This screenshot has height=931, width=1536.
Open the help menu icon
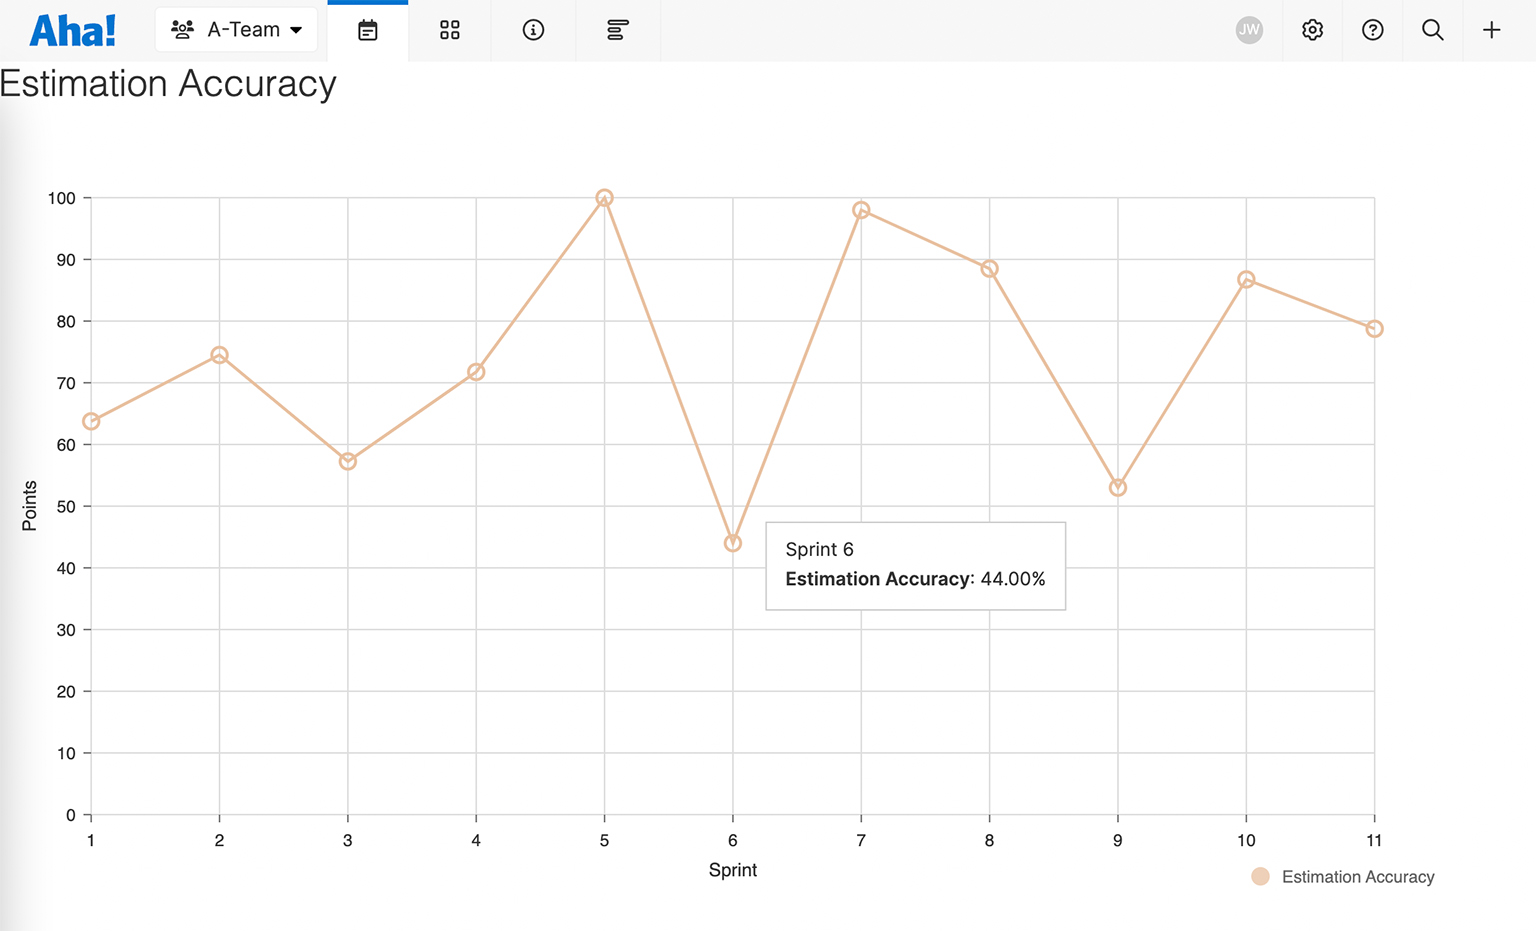click(x=1372, y=30)
